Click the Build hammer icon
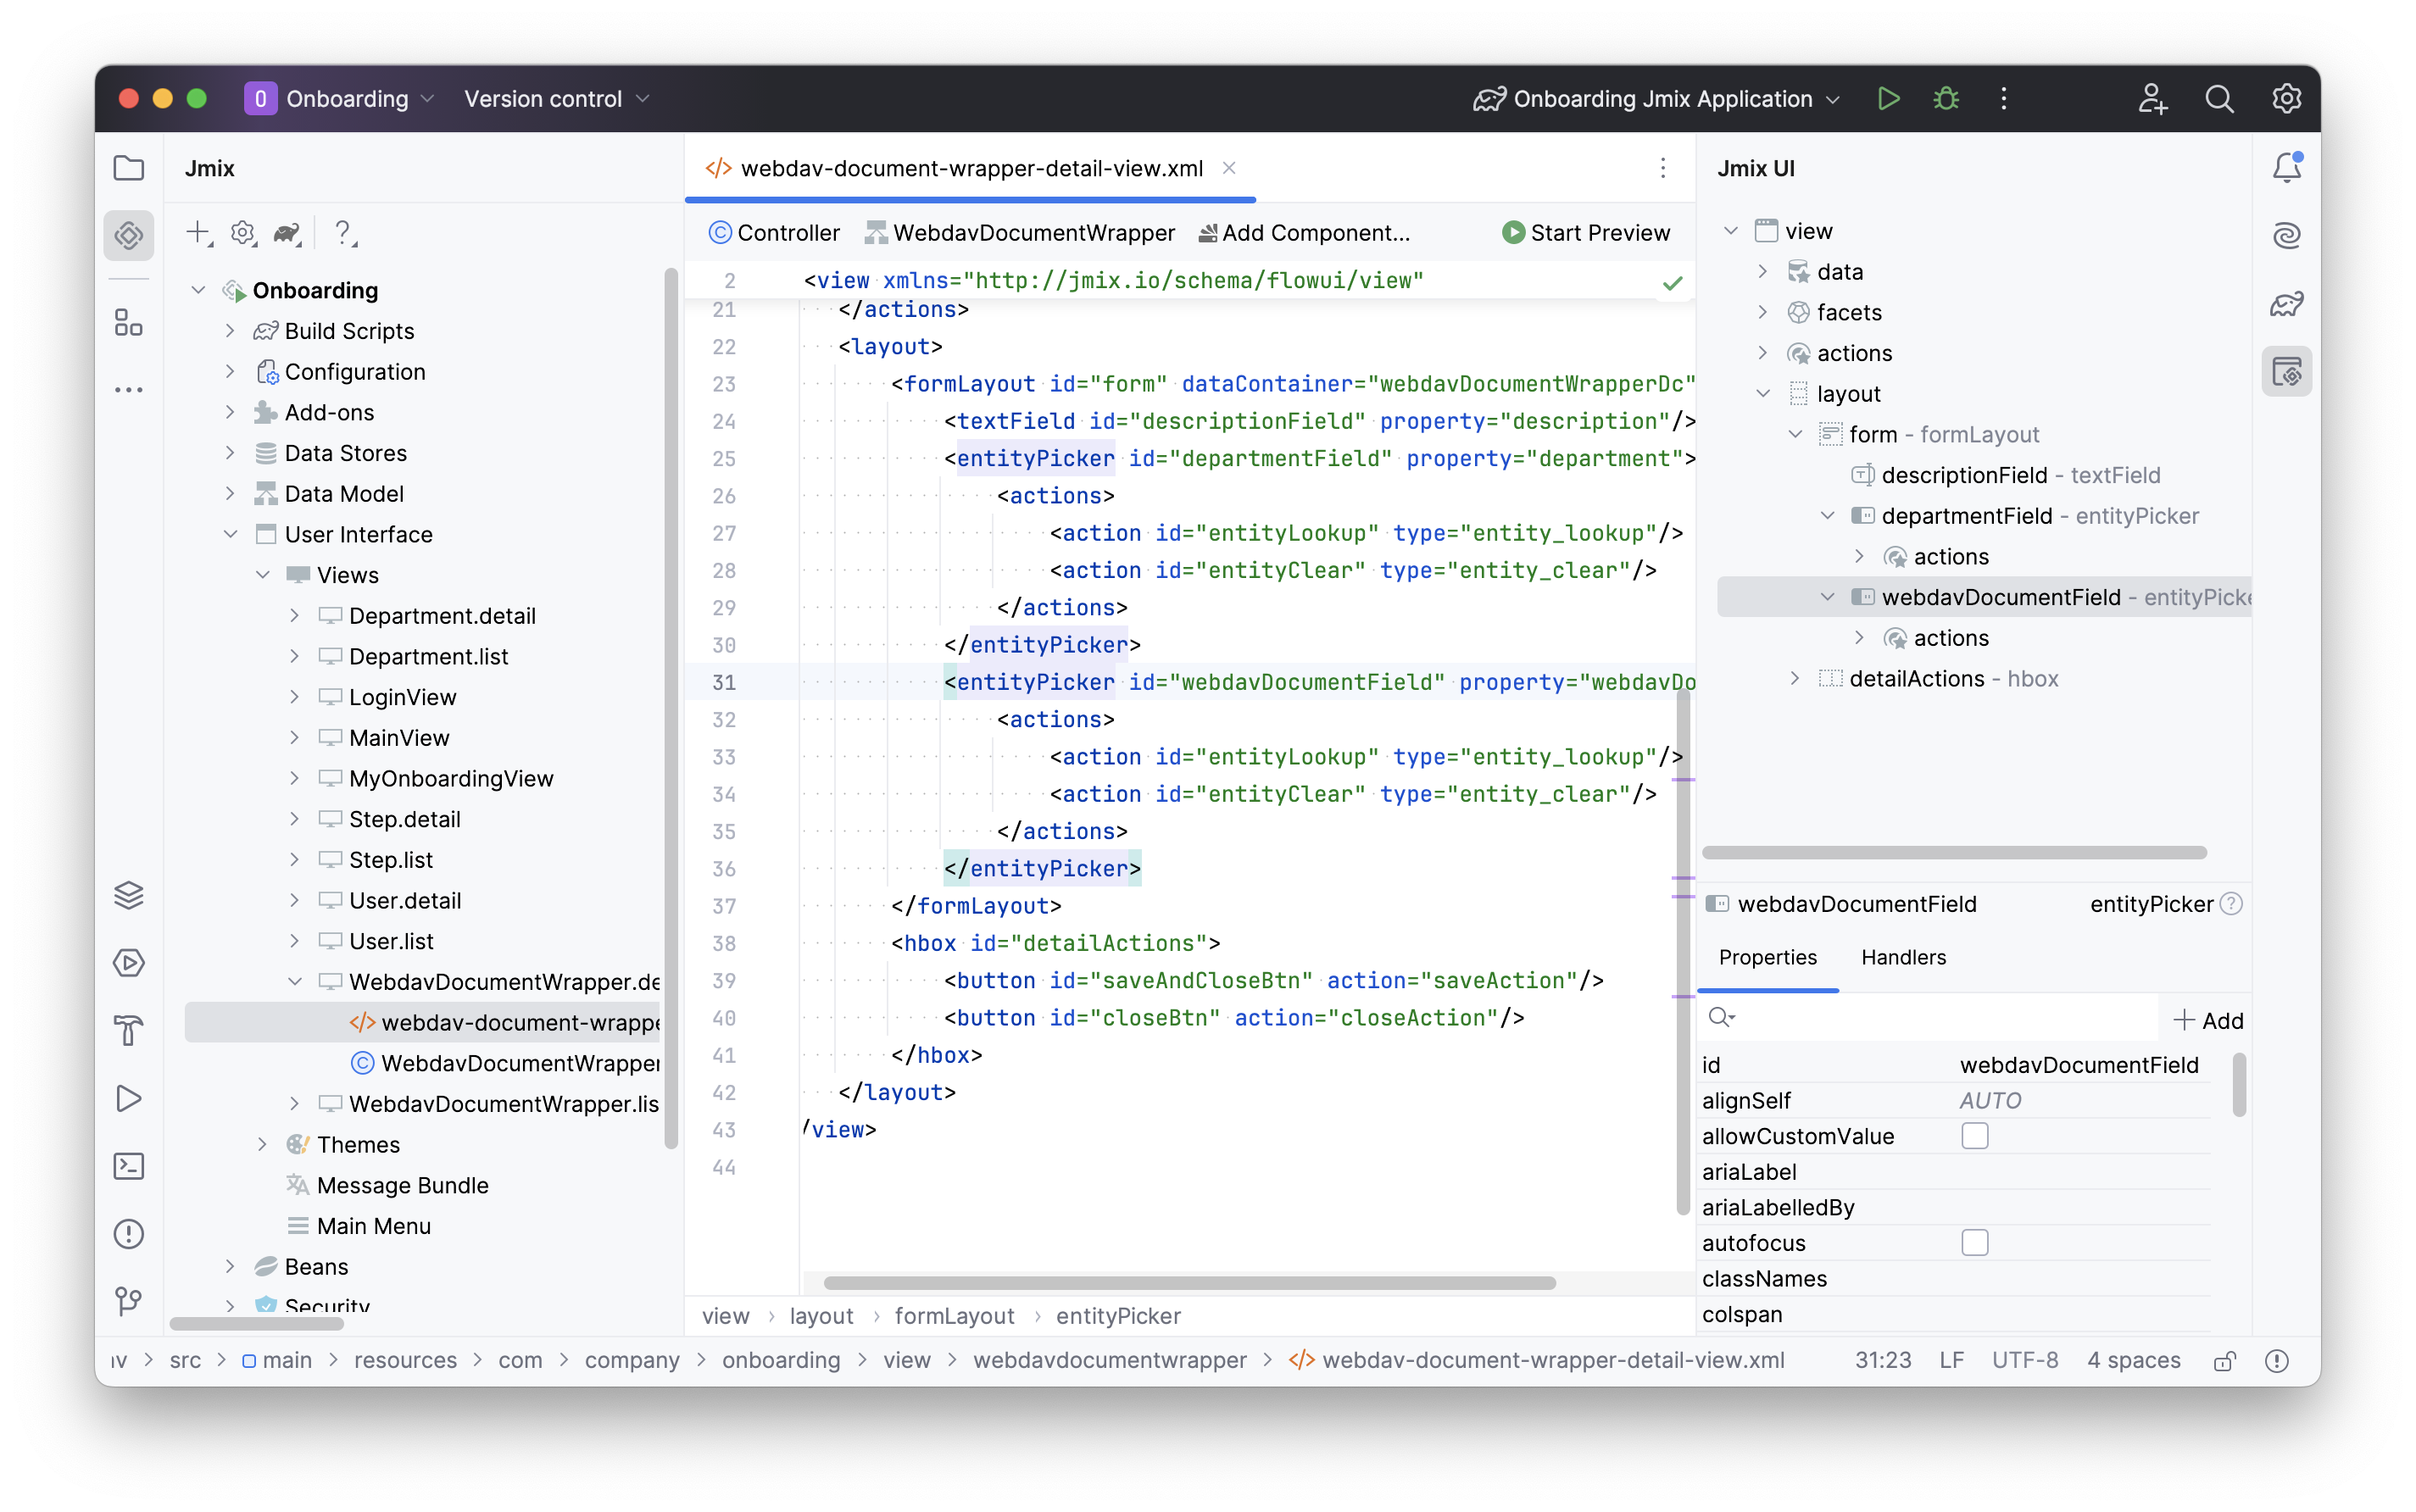The image size is (2416, 1512). (x=129, y=1030)
